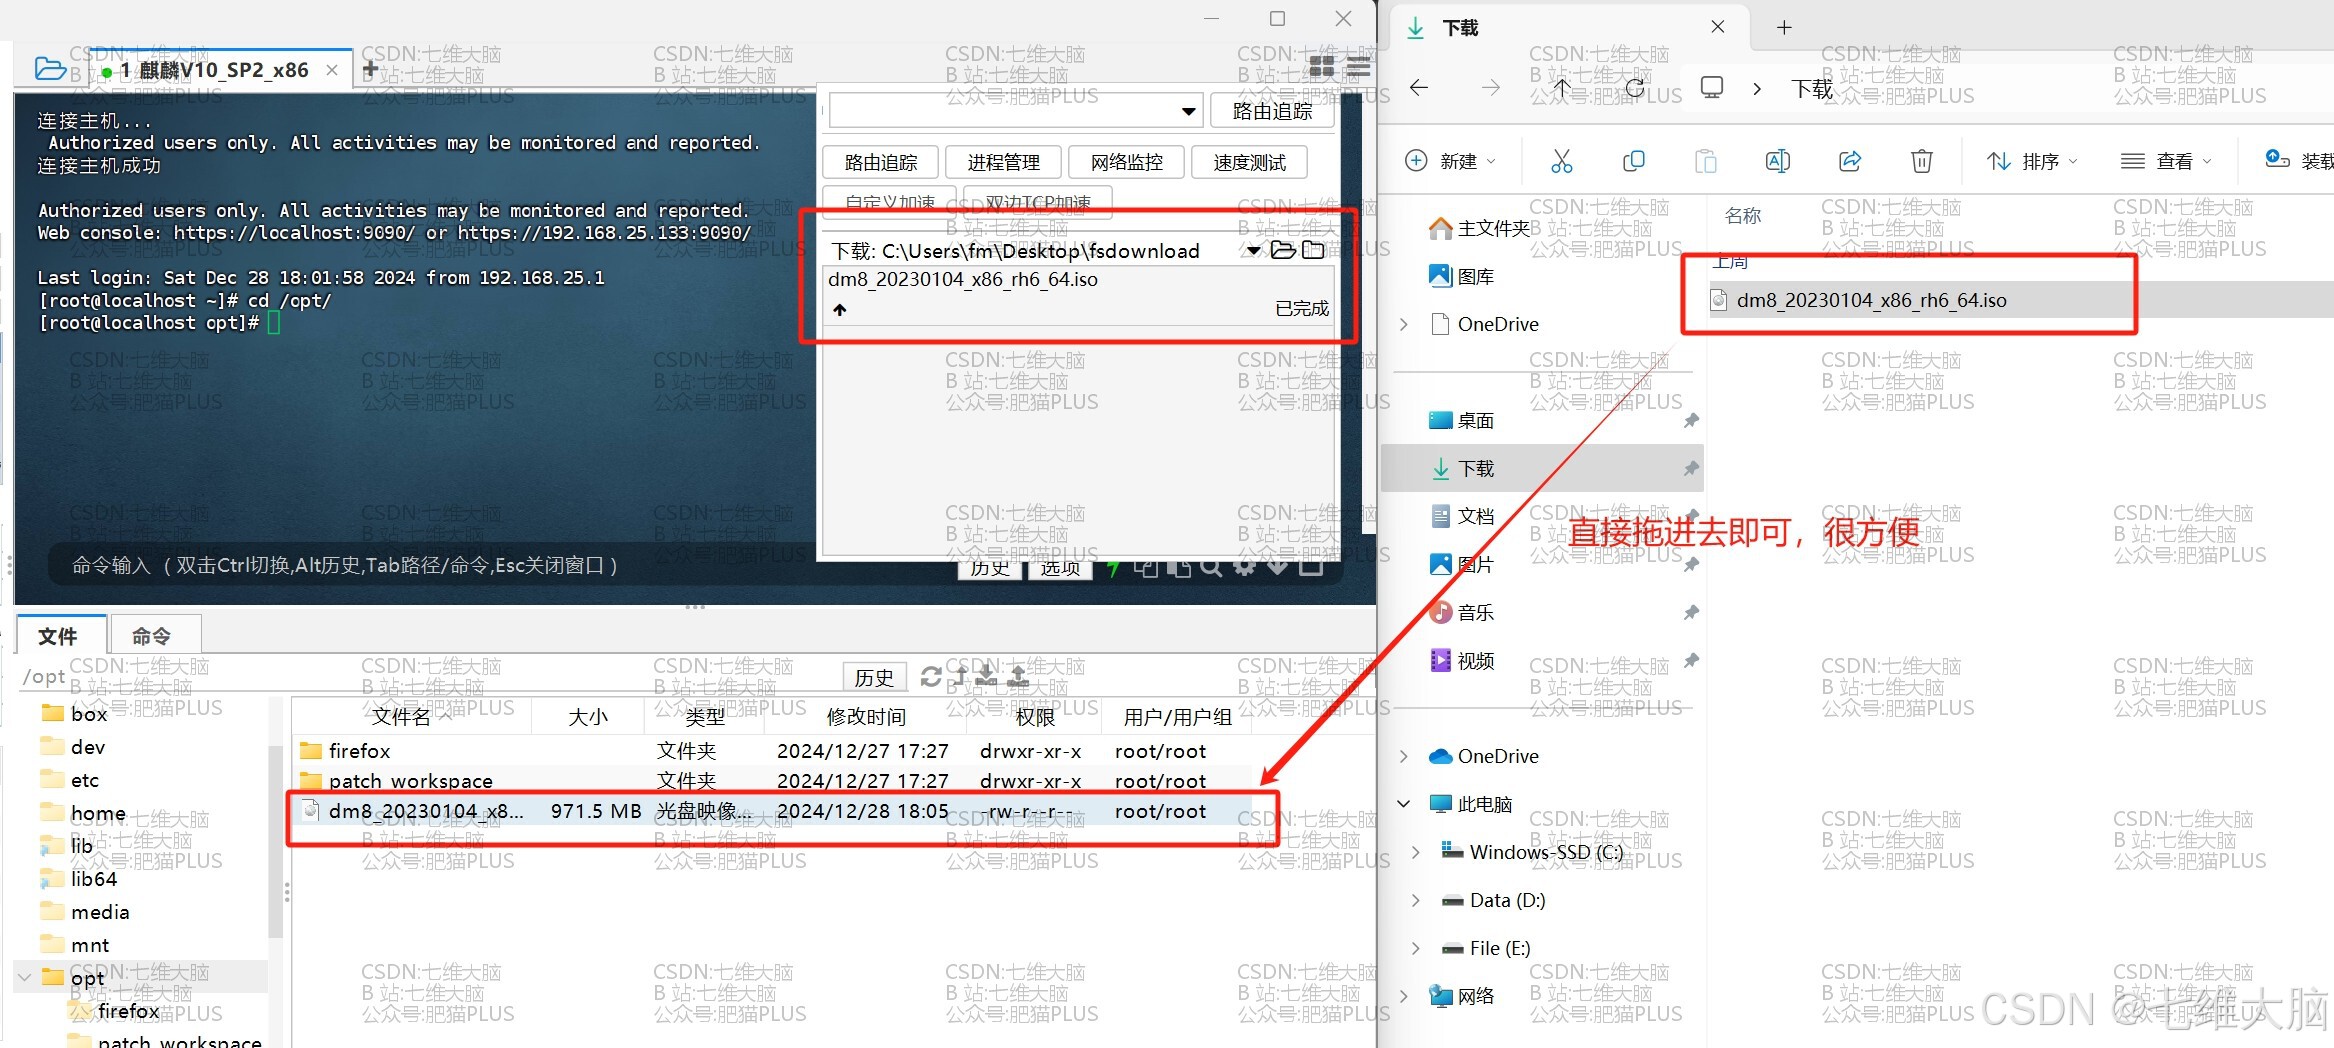Open terminal search with magnifier icon
Viewport: 2334px width, 1048px height.
[x=1211, y=568]
